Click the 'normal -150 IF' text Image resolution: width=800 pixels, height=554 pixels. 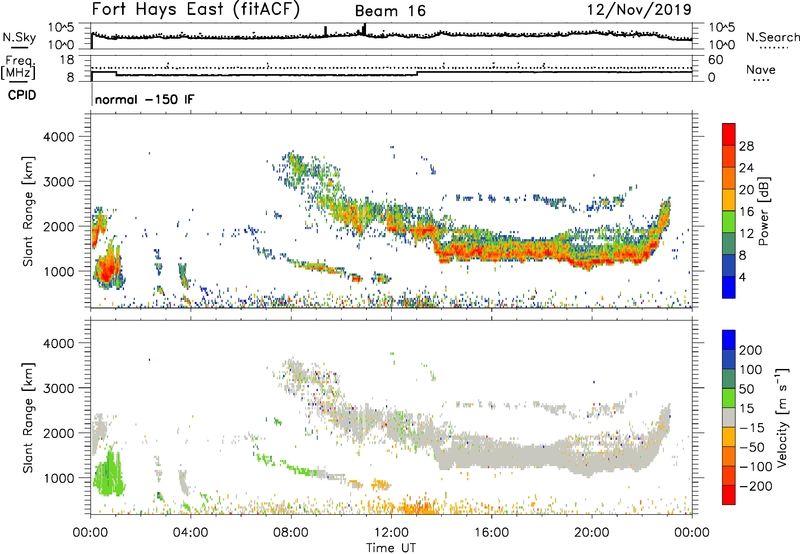[x=144, y=99]
